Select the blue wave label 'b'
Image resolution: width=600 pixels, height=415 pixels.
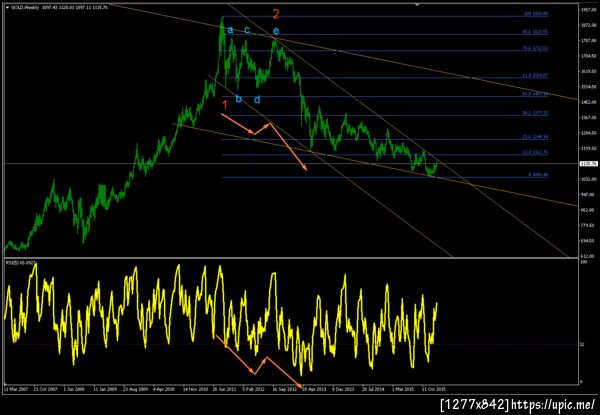click(238, 99)
